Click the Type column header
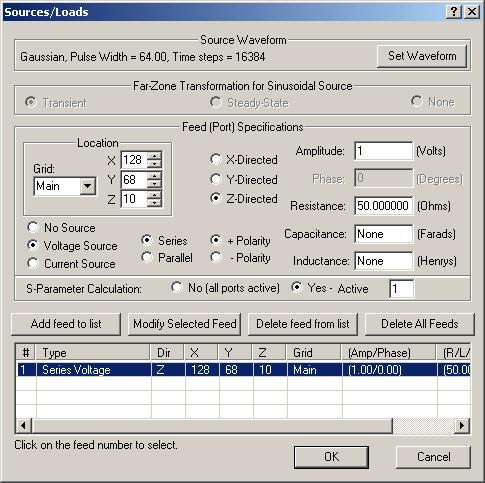Screen dimensions: 485x483 point(93,353)
